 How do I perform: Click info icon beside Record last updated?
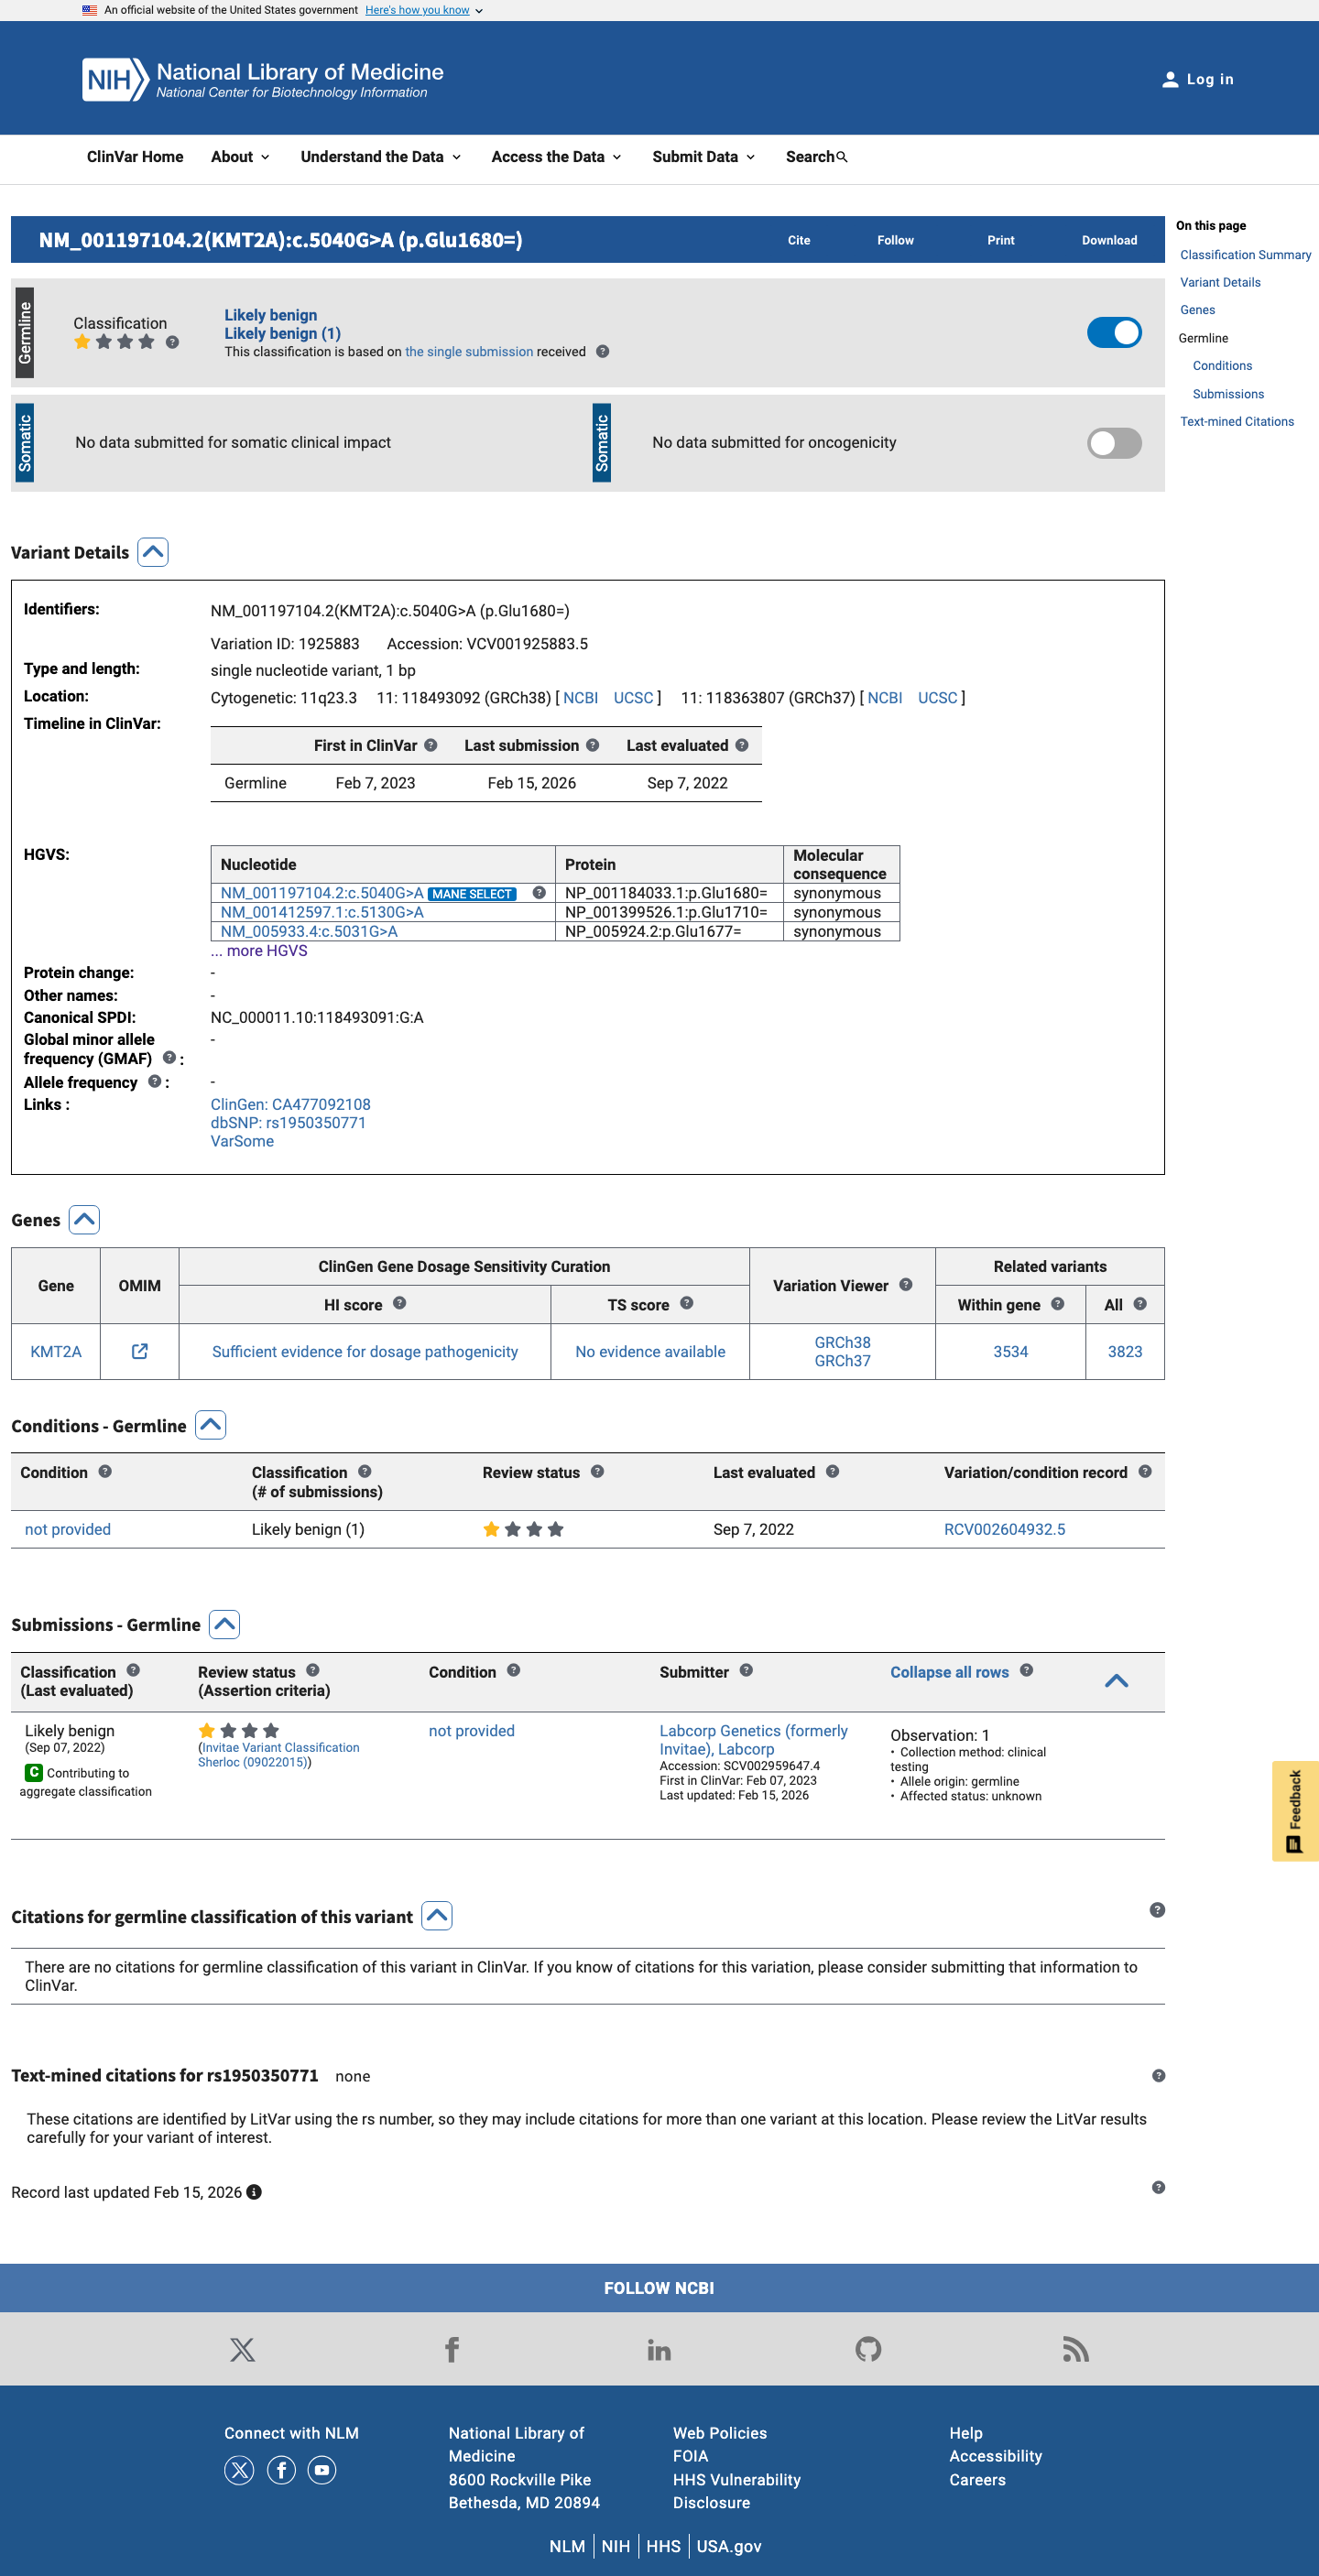[254, 2192]
